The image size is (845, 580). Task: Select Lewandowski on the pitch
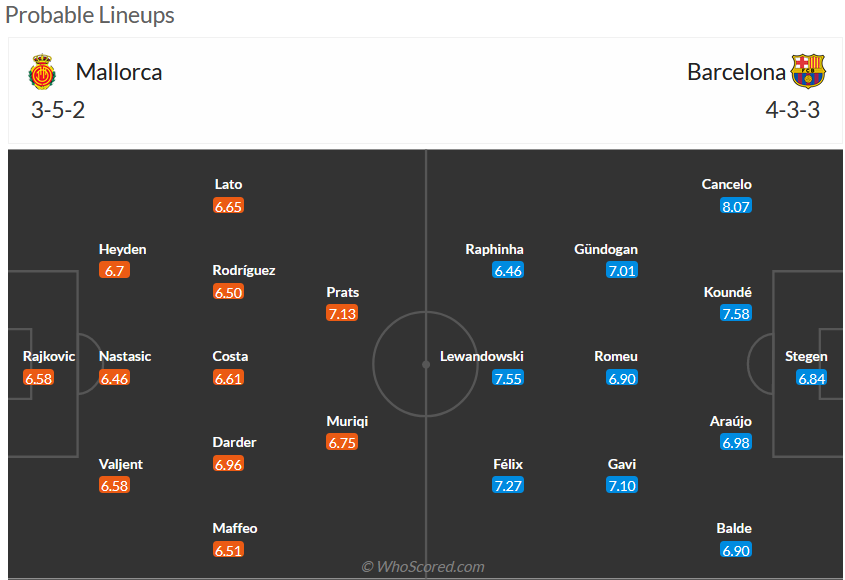click(x=482, y=357)
